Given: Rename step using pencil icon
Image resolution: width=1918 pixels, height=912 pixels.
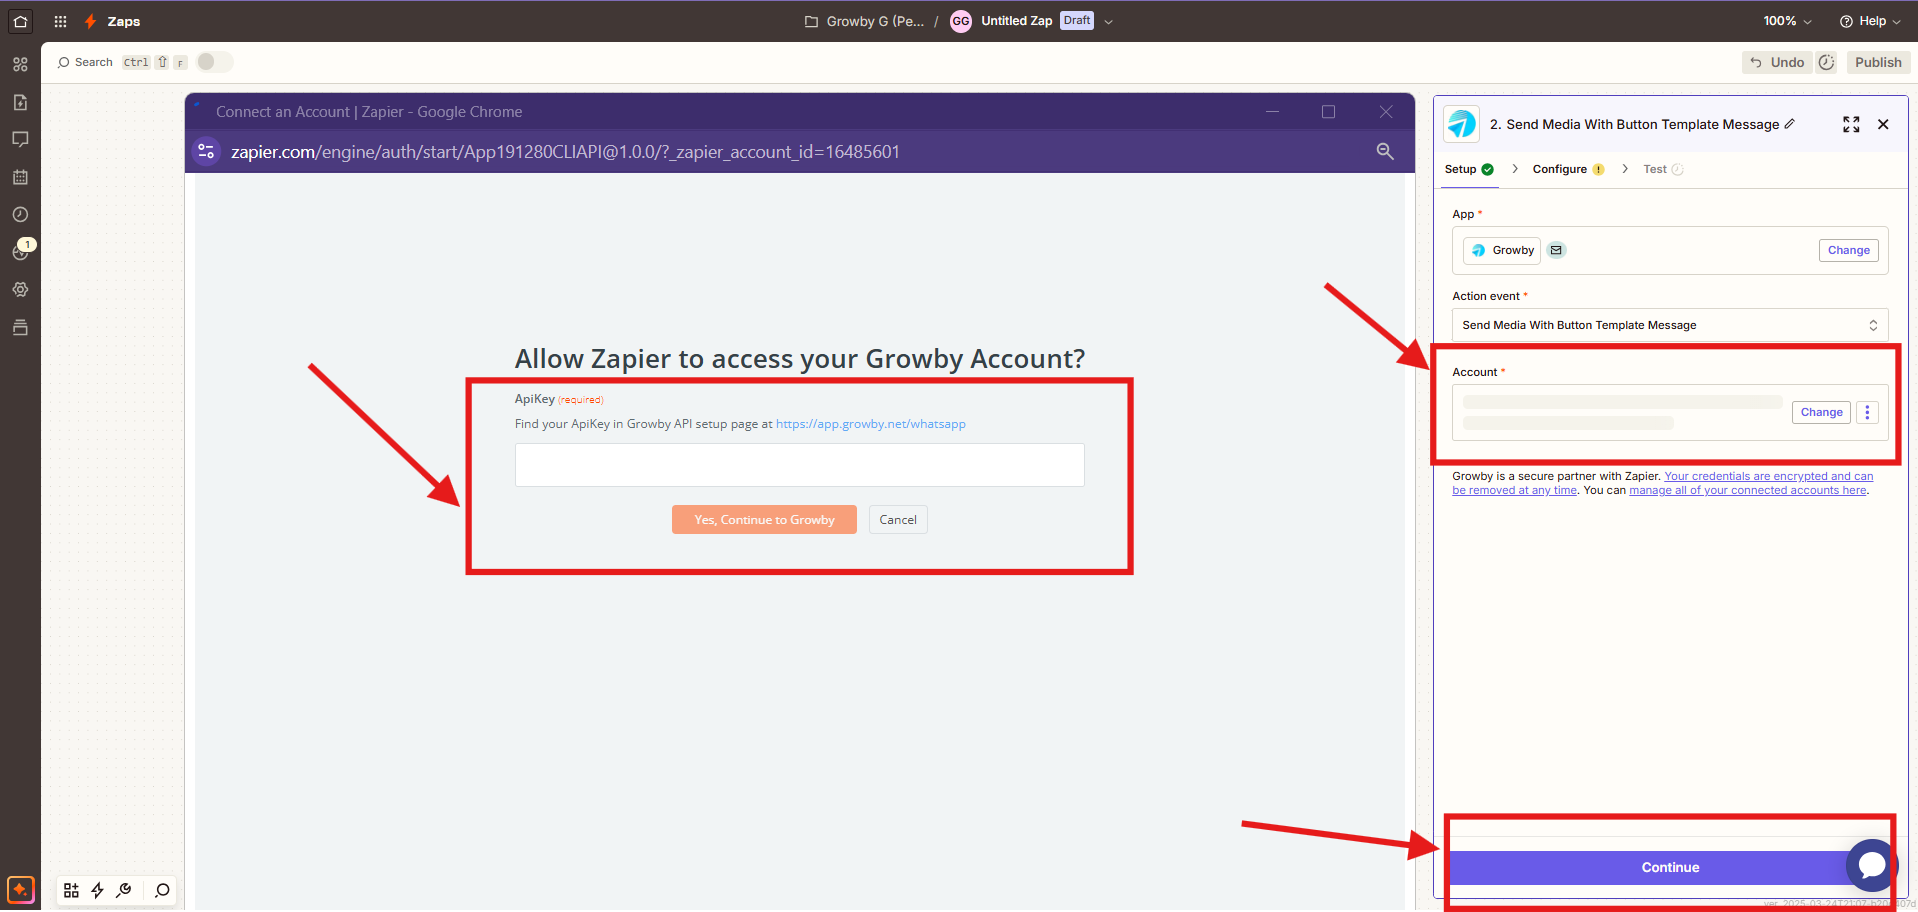Looking at the screenshot, I should [1790, 124].
